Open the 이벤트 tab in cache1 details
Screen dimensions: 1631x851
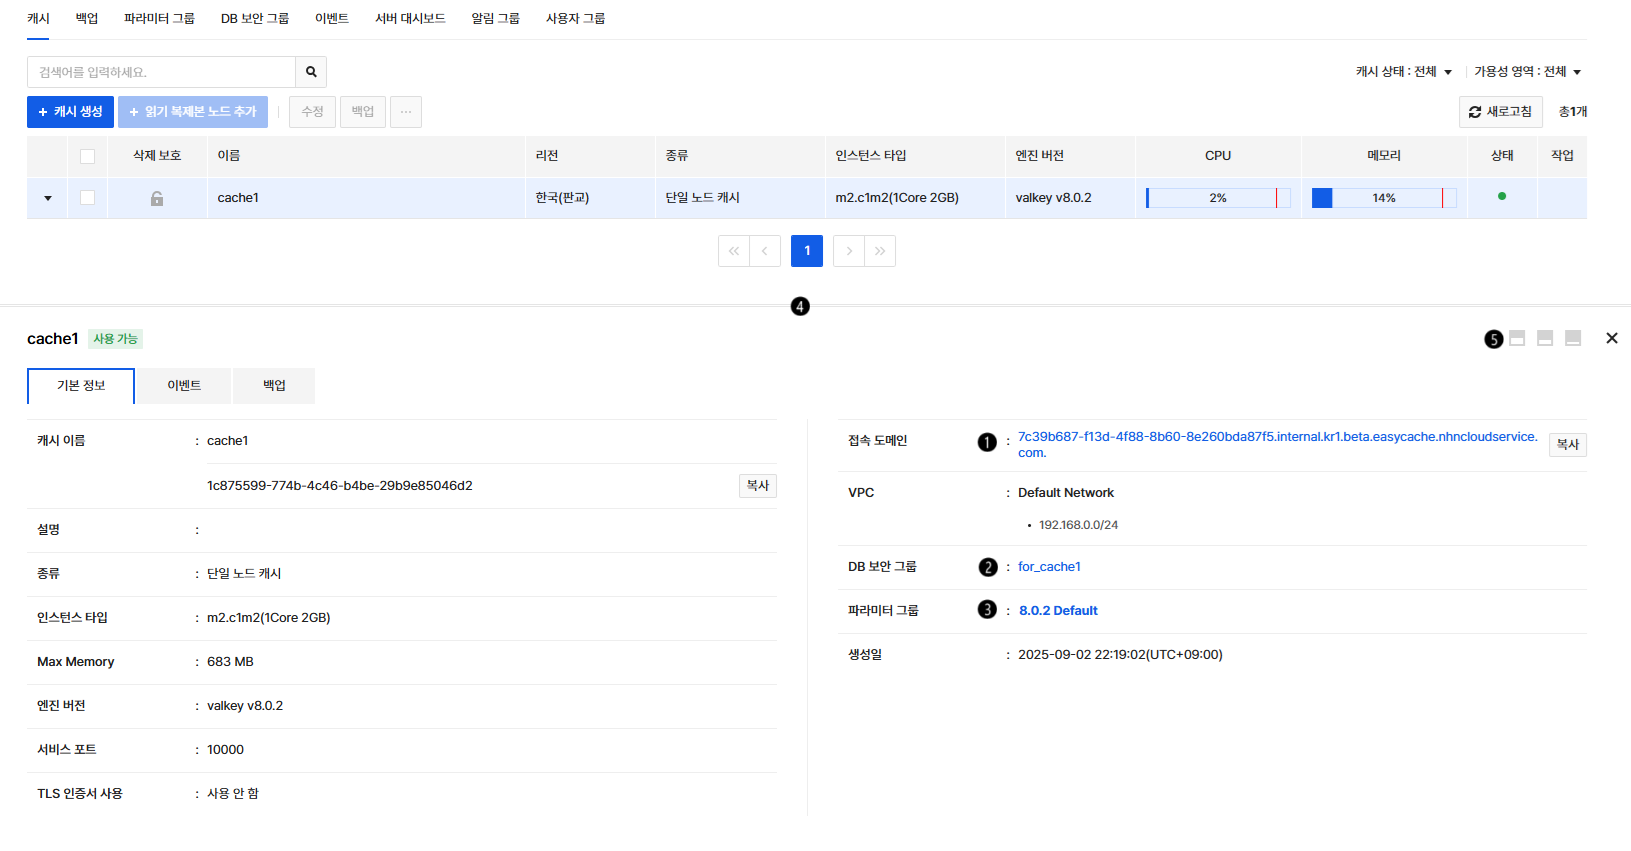[184, 386]
